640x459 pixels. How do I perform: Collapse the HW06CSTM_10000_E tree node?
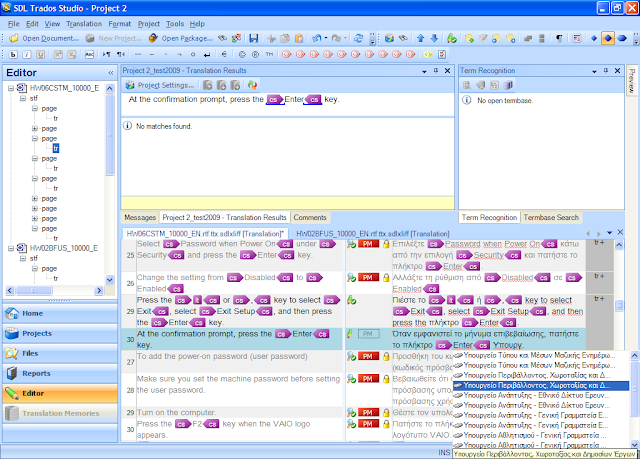point(11,88)
